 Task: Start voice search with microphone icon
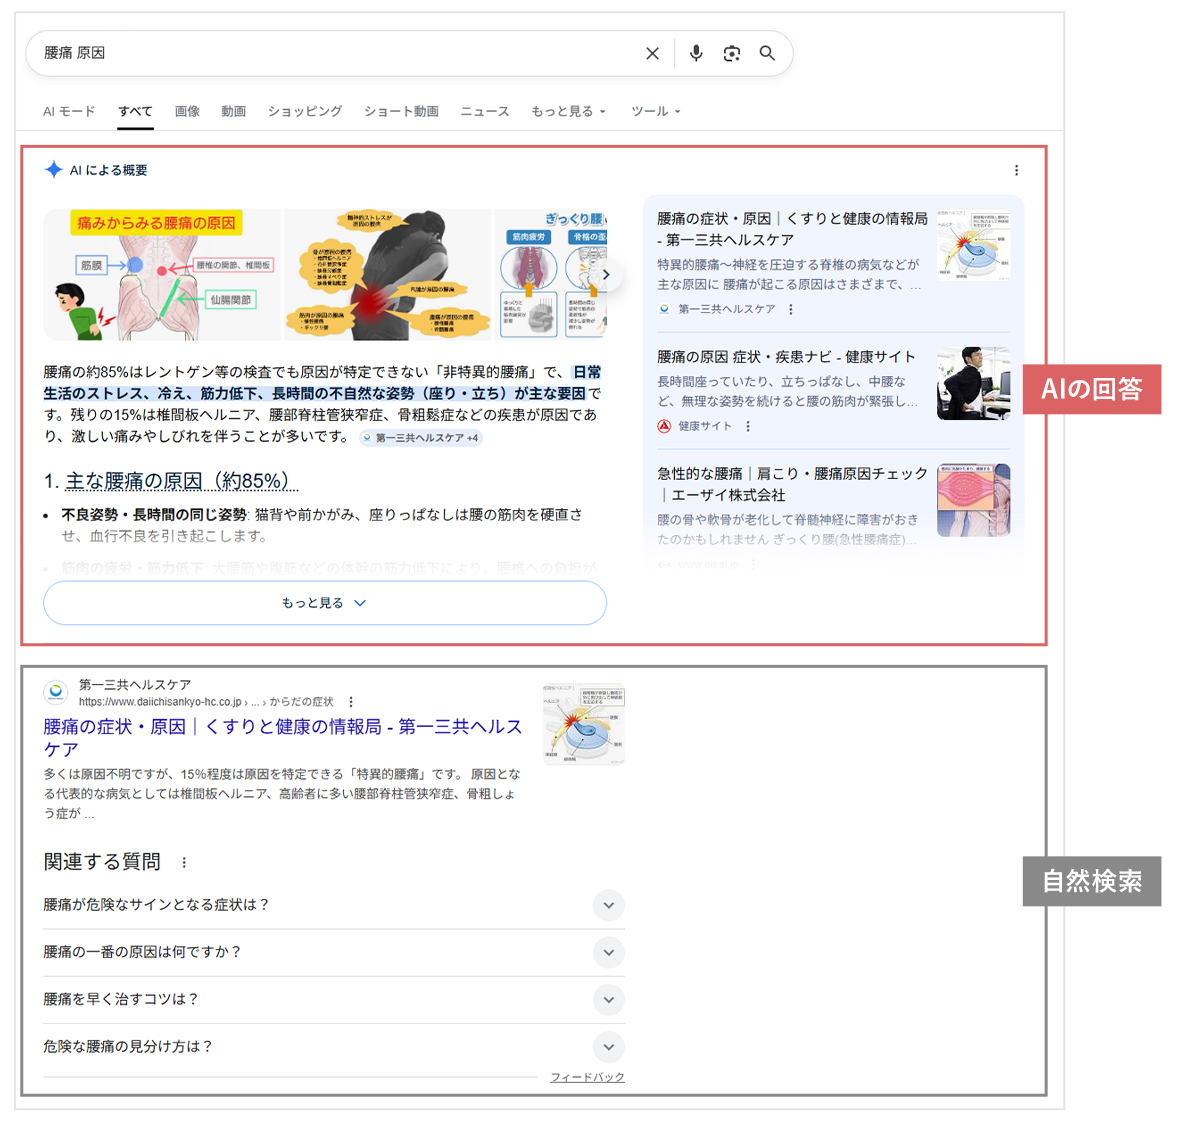coord(696,54)
